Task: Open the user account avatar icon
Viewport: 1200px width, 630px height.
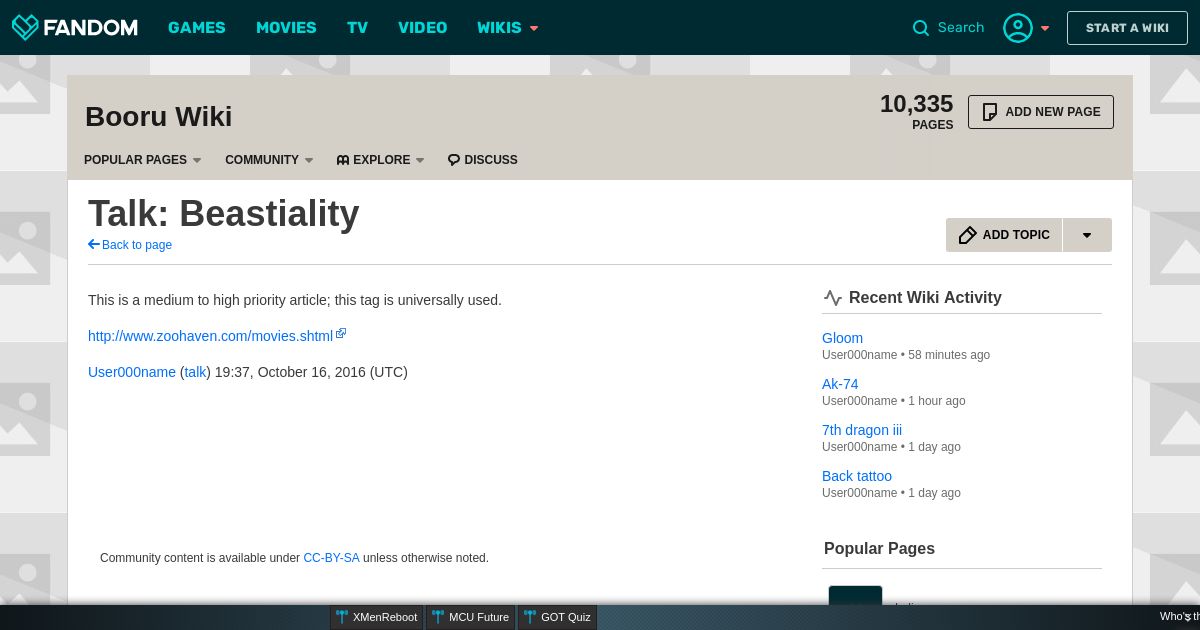Action: tap(1018, 28)
